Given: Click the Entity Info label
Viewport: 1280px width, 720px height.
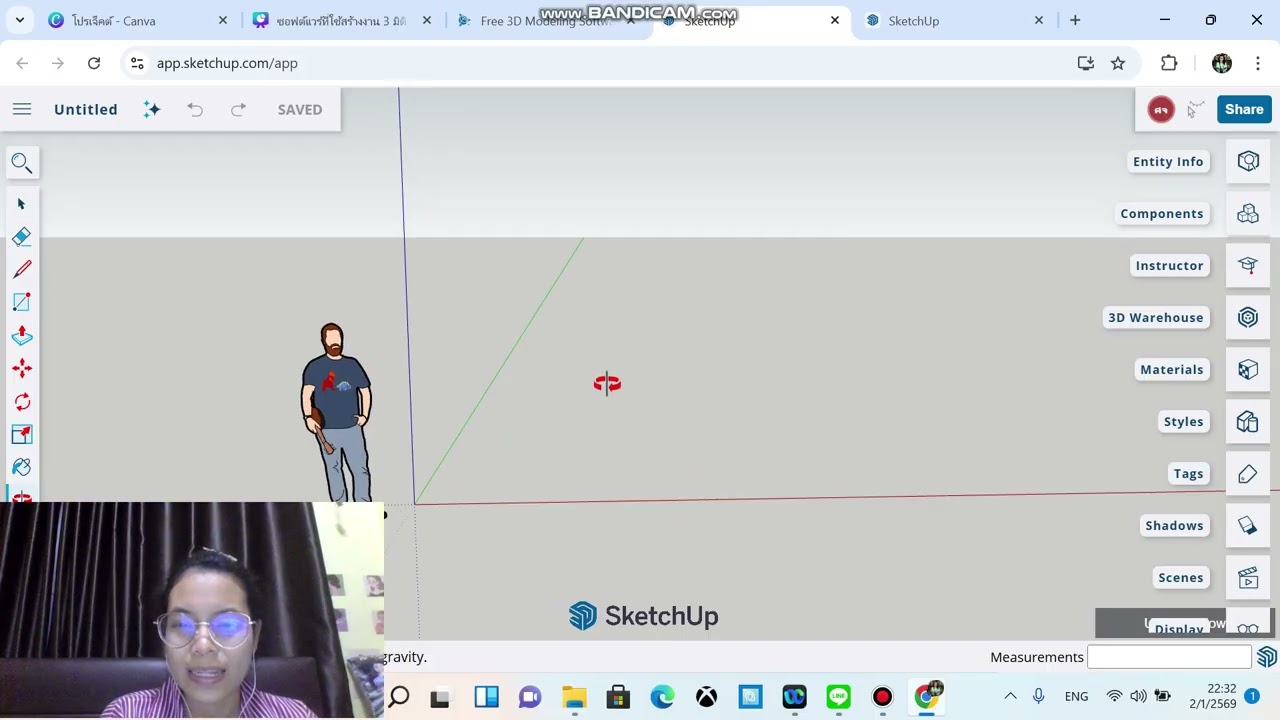Looking at the screenshot, I should coord(1168,161).
